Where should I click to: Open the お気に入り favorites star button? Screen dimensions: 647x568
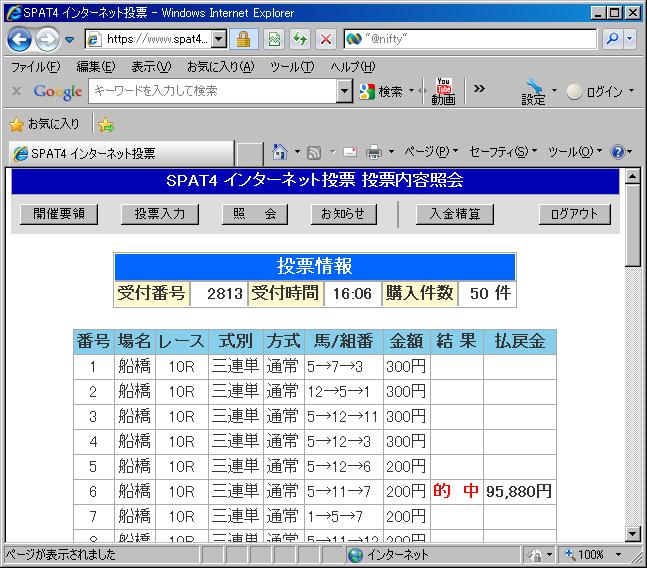pos(44,124)
